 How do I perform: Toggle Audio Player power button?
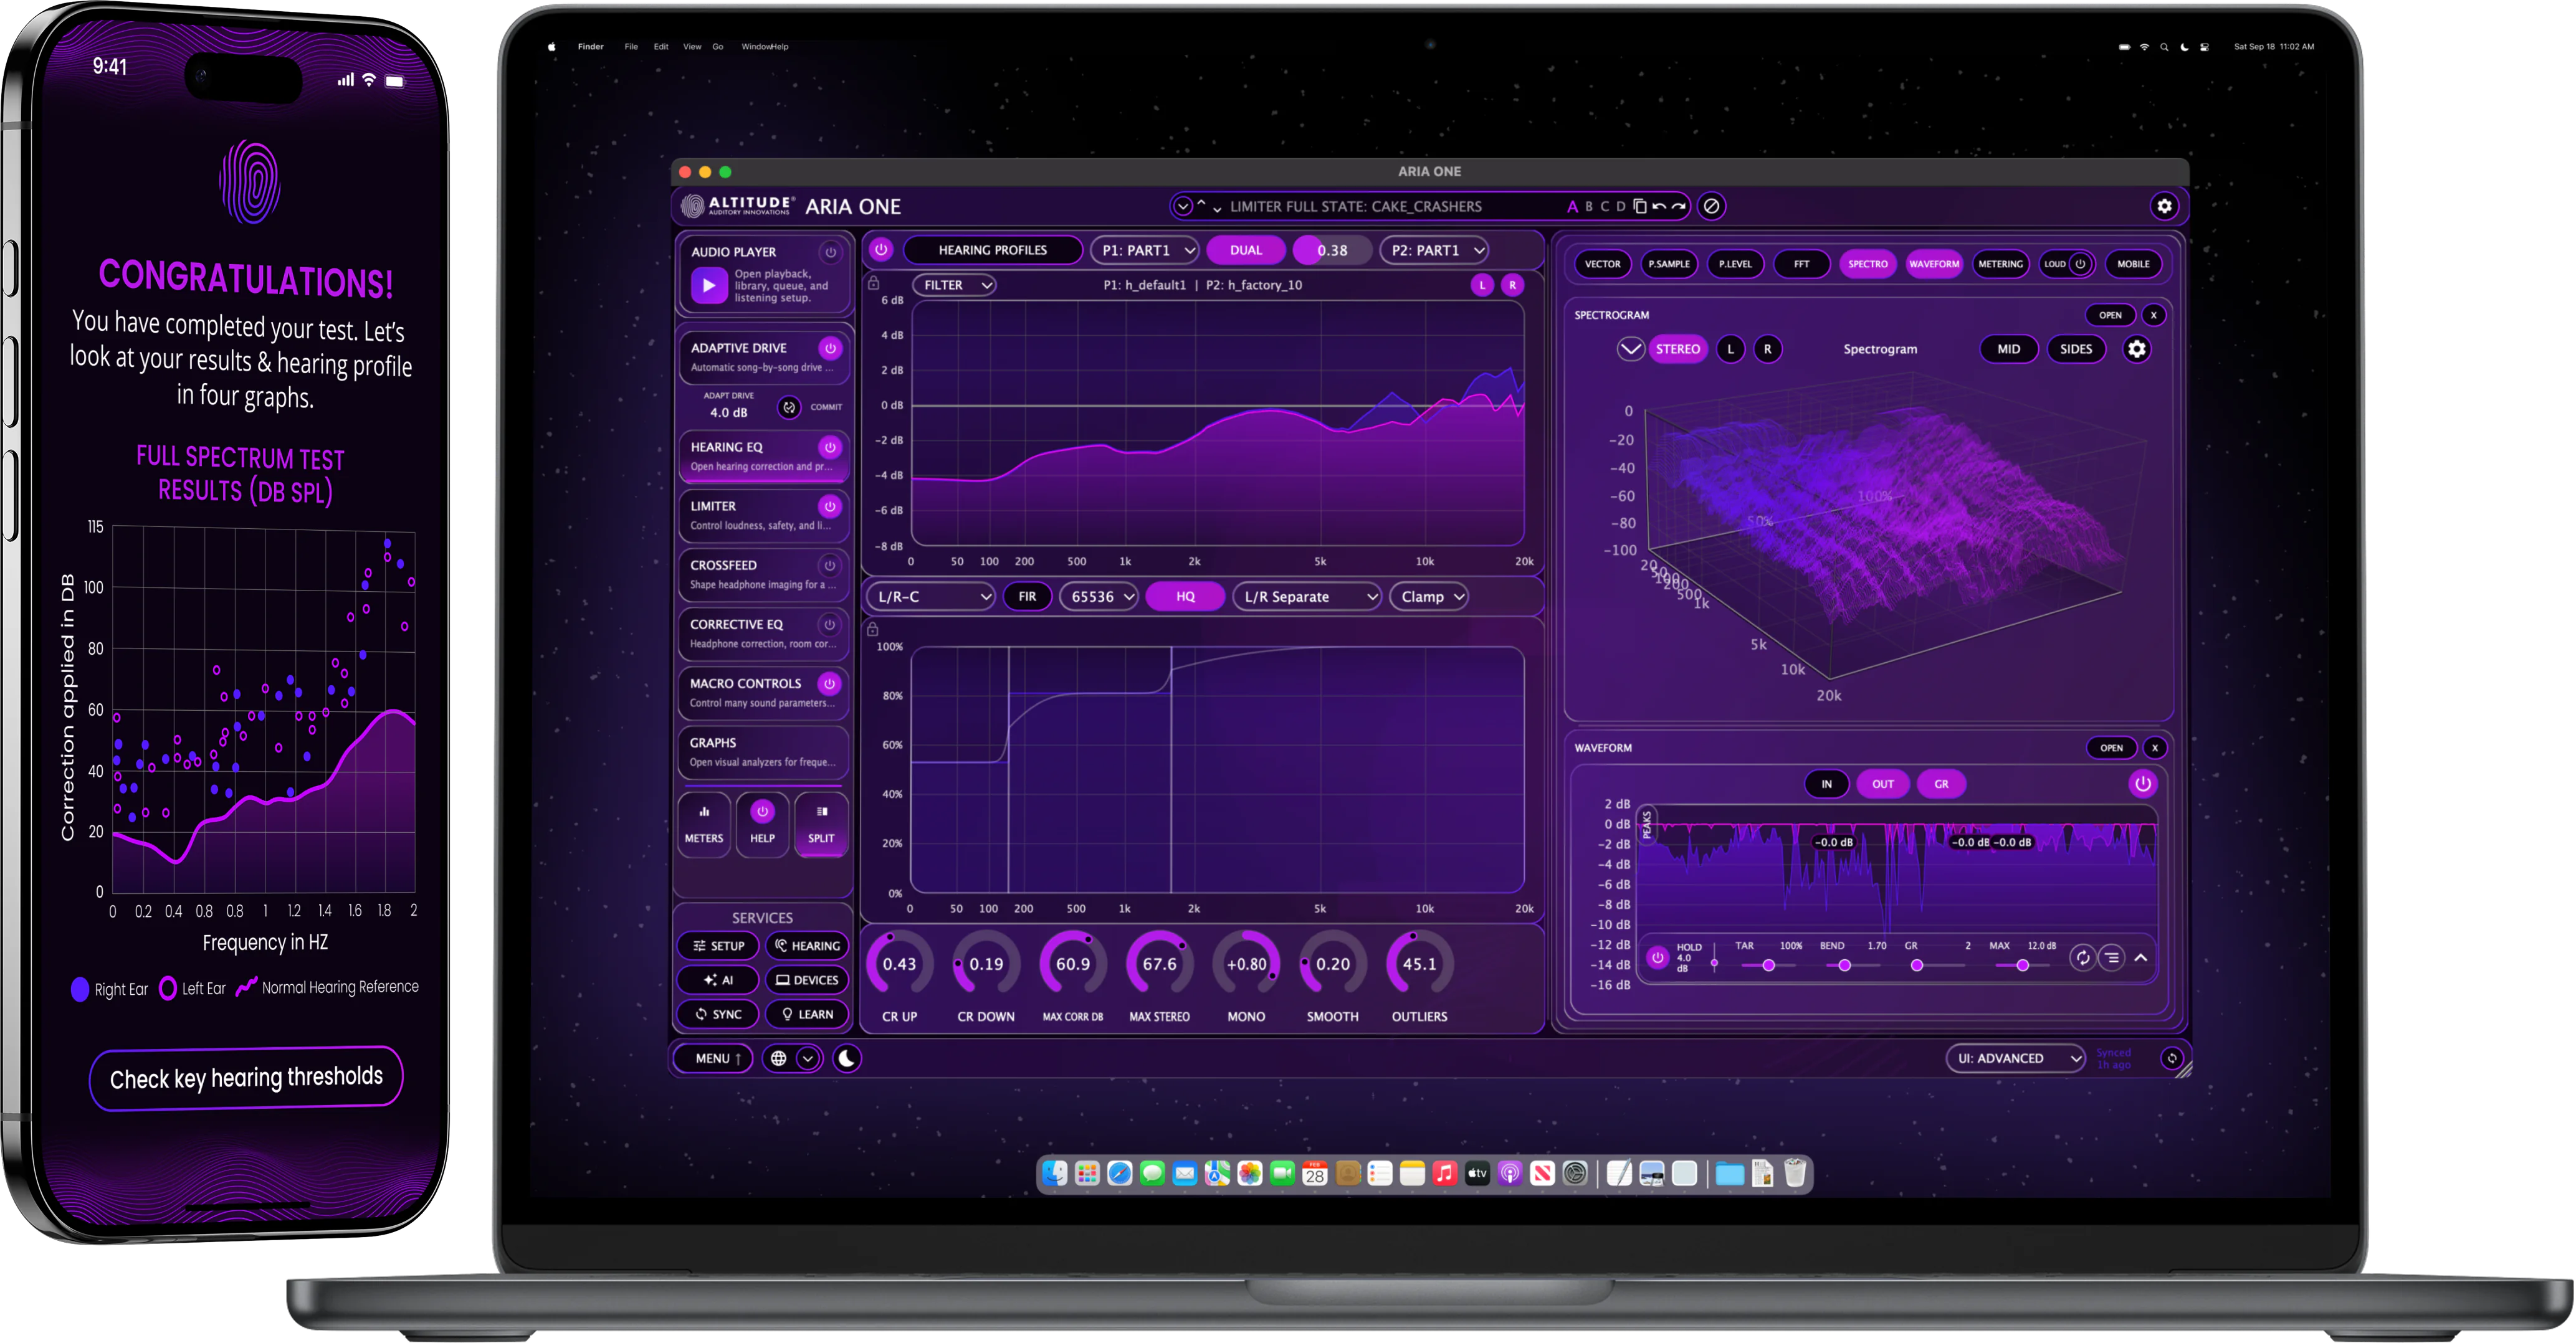point(830,252)
